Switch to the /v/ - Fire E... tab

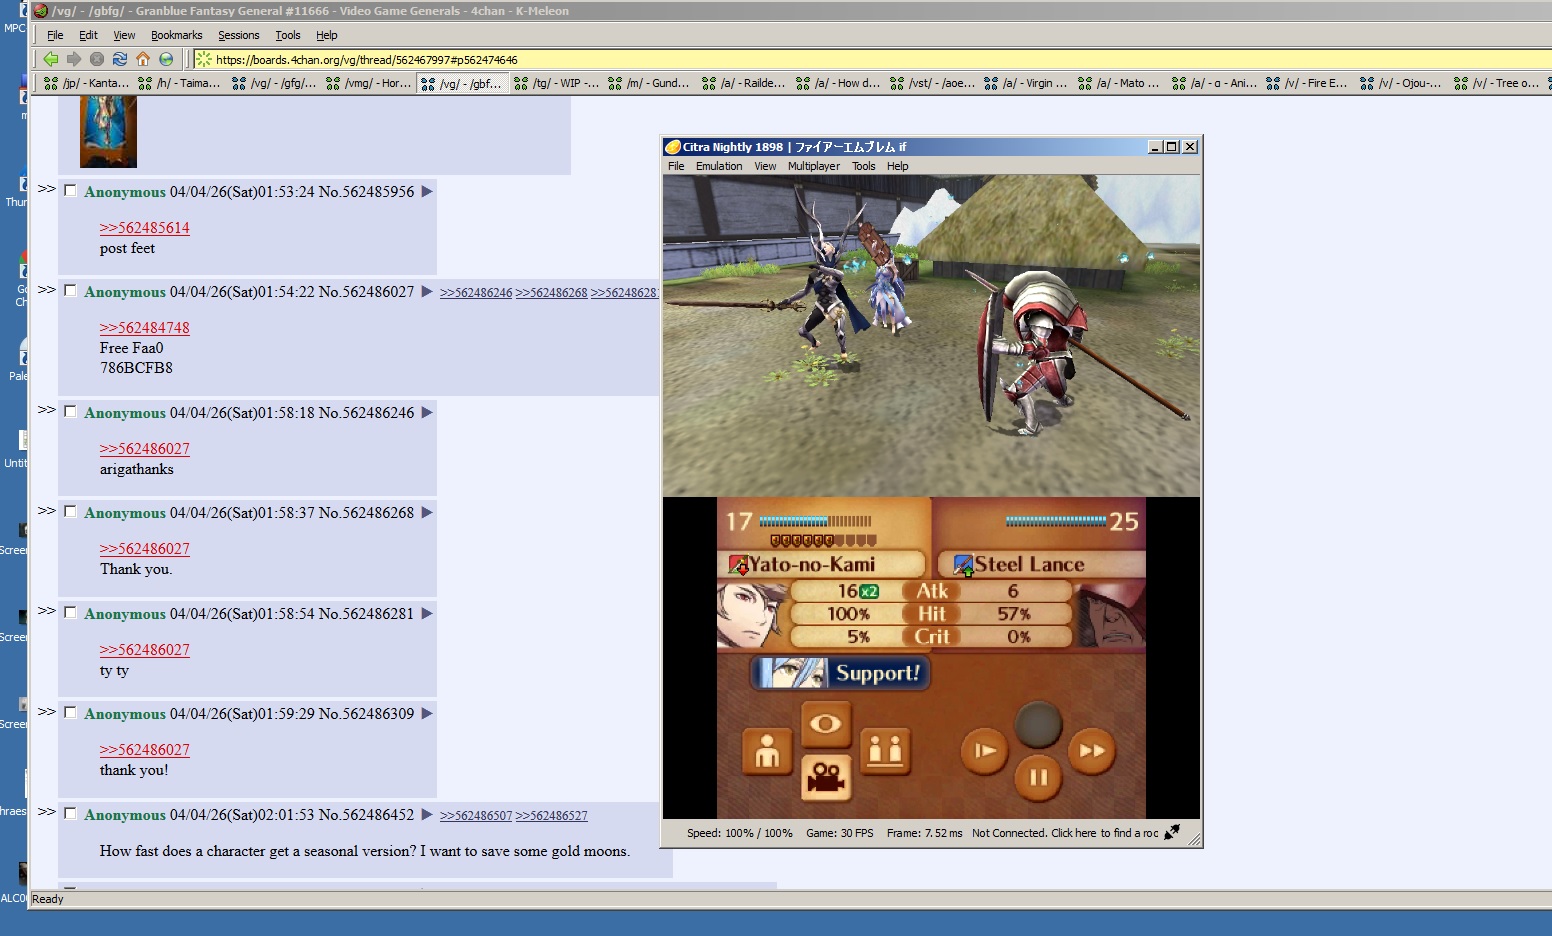(1309, 83)
